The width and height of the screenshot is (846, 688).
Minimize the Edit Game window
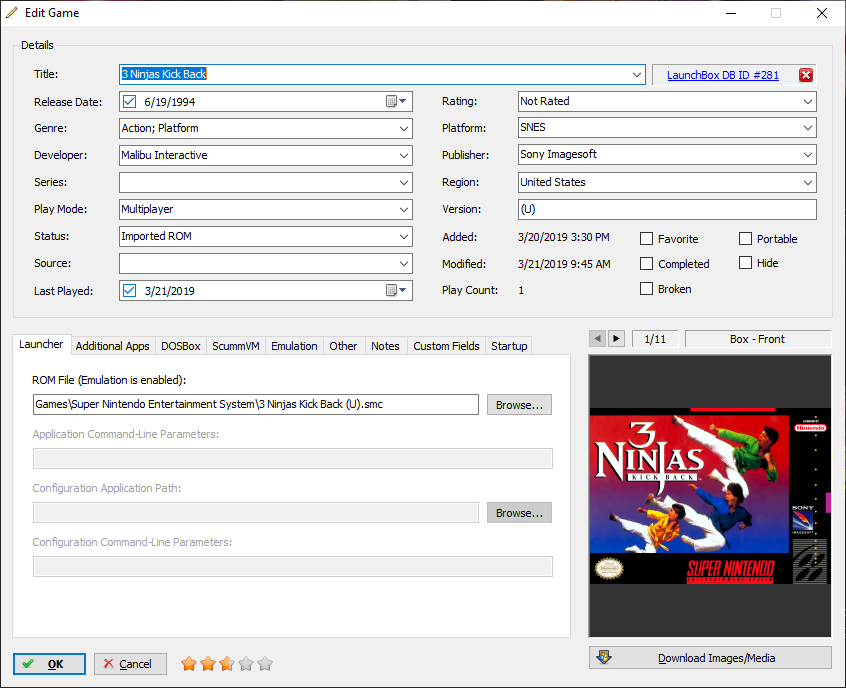[x=731, y=13]
